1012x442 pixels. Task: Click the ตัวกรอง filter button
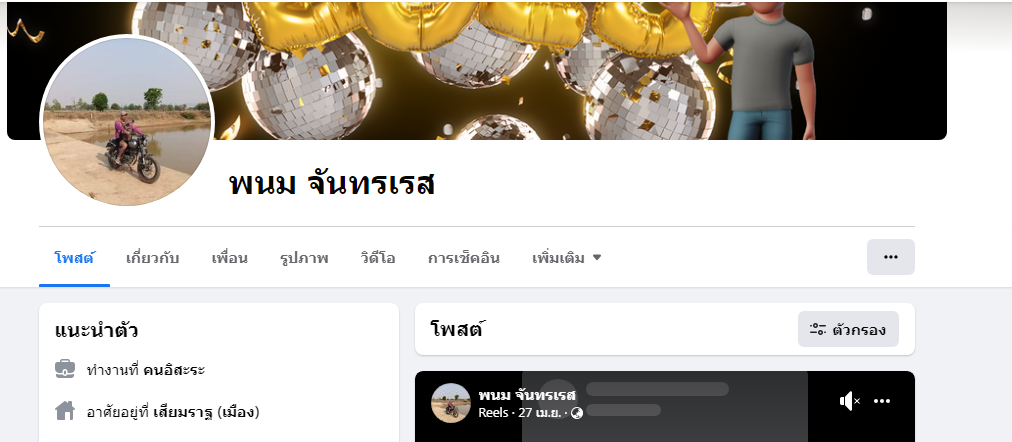pyautogui.click(x=848, y=329)
